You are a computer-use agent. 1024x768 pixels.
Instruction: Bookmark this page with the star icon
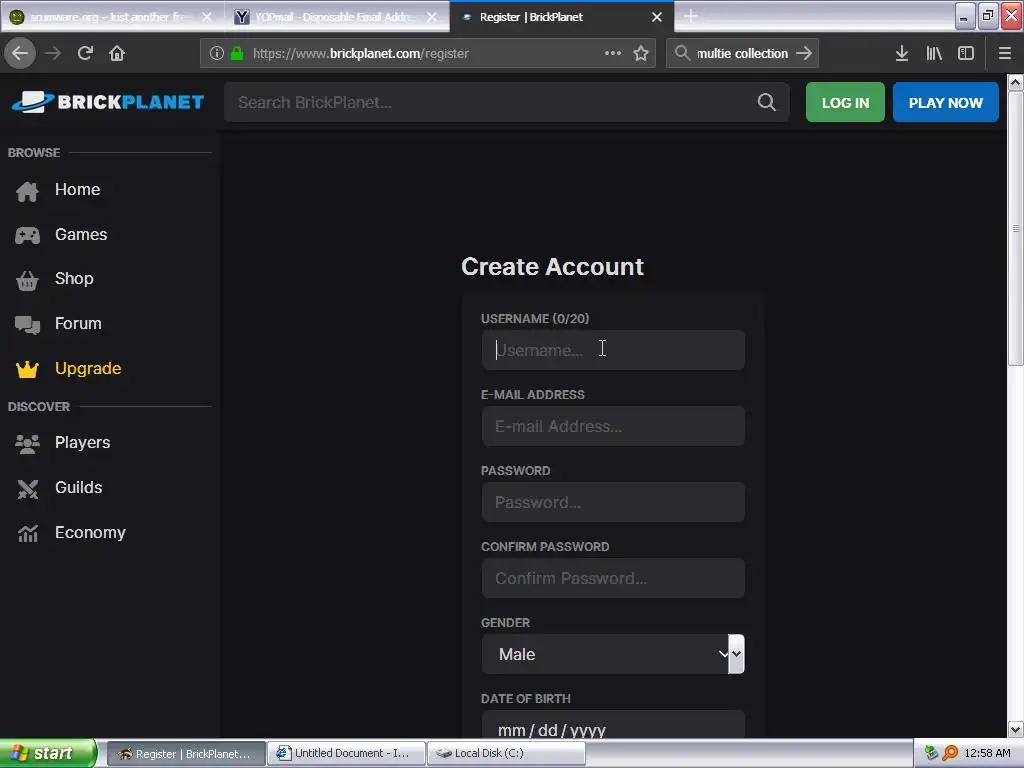click(x=641, y=53)
